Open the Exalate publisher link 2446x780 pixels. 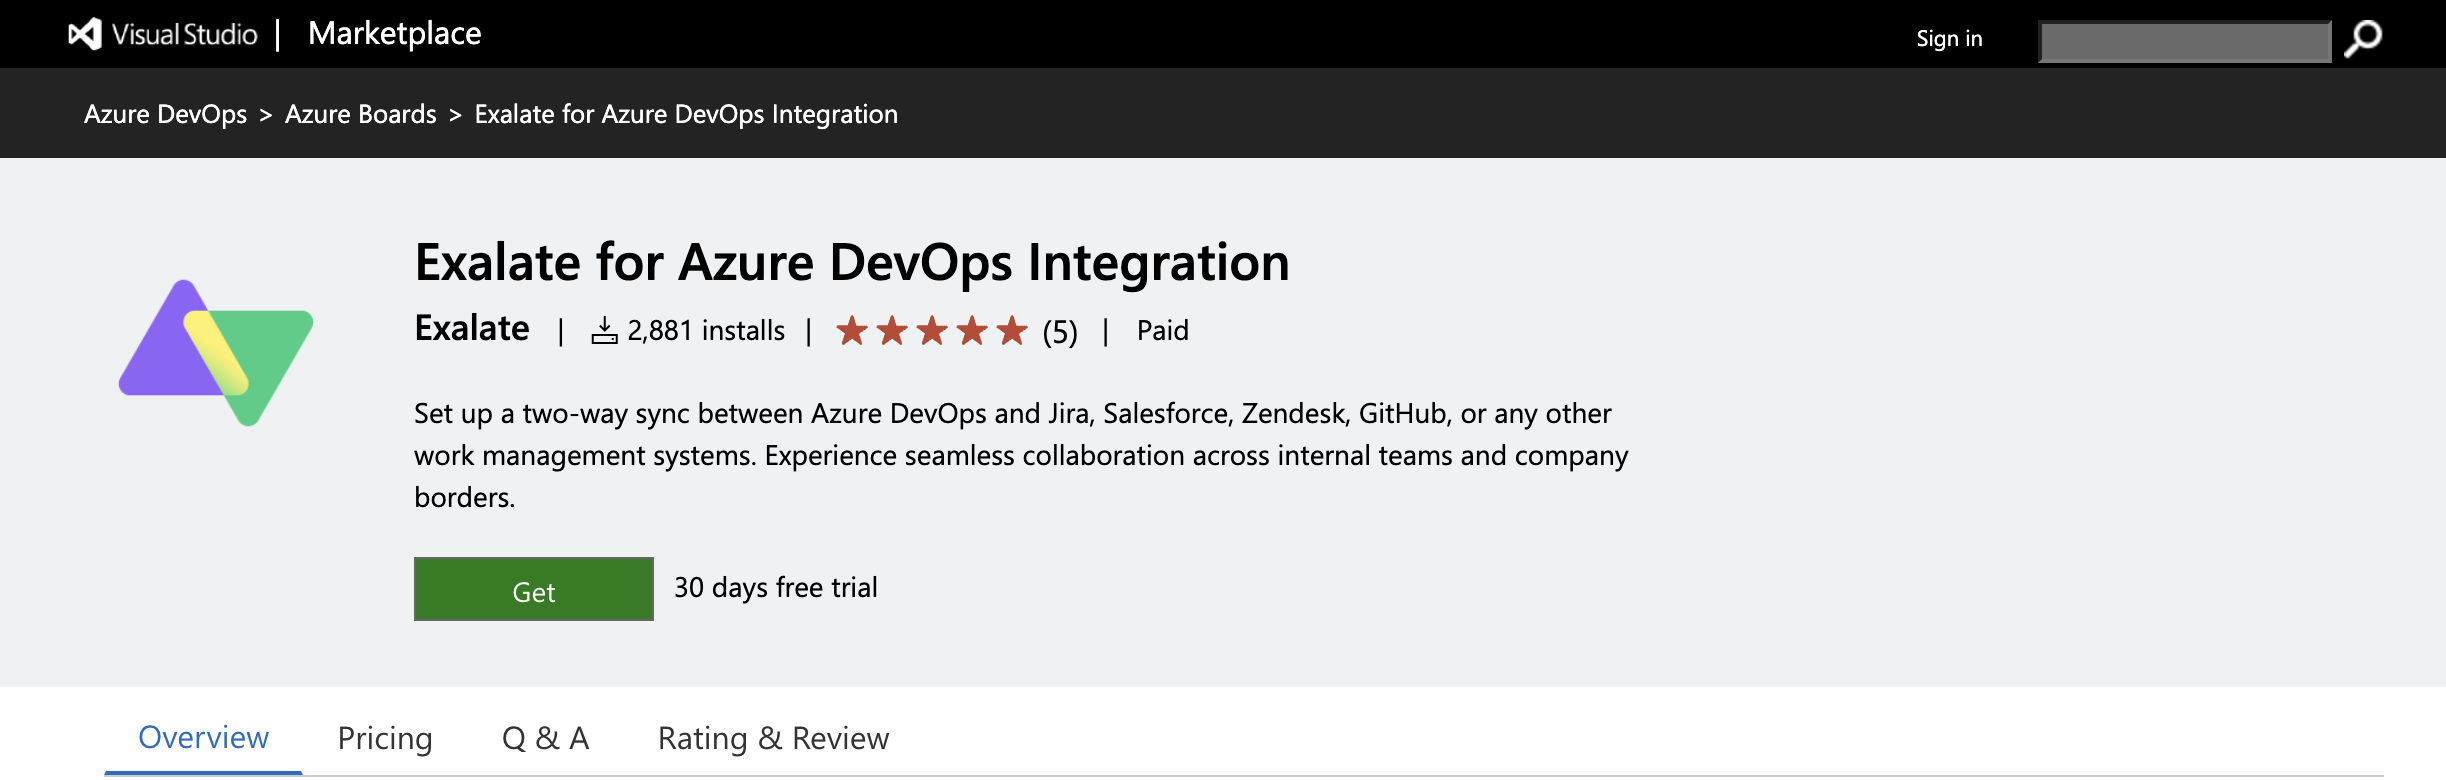pos(472,328)
